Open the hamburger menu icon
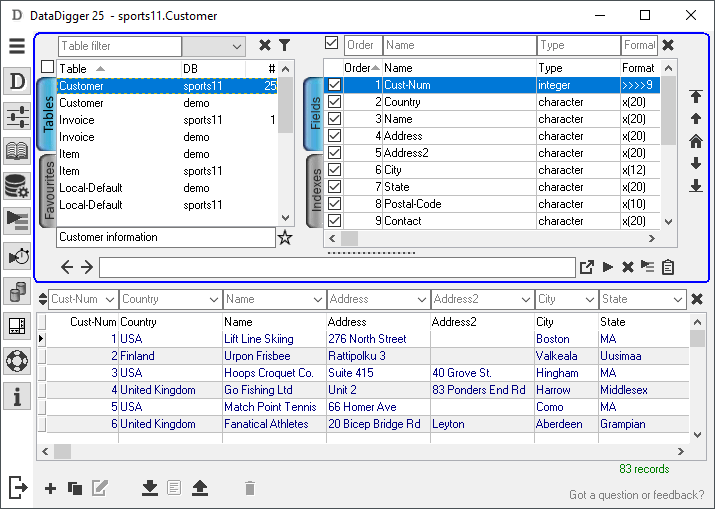This screenshot has width=715, height=509. coord(16,46)
